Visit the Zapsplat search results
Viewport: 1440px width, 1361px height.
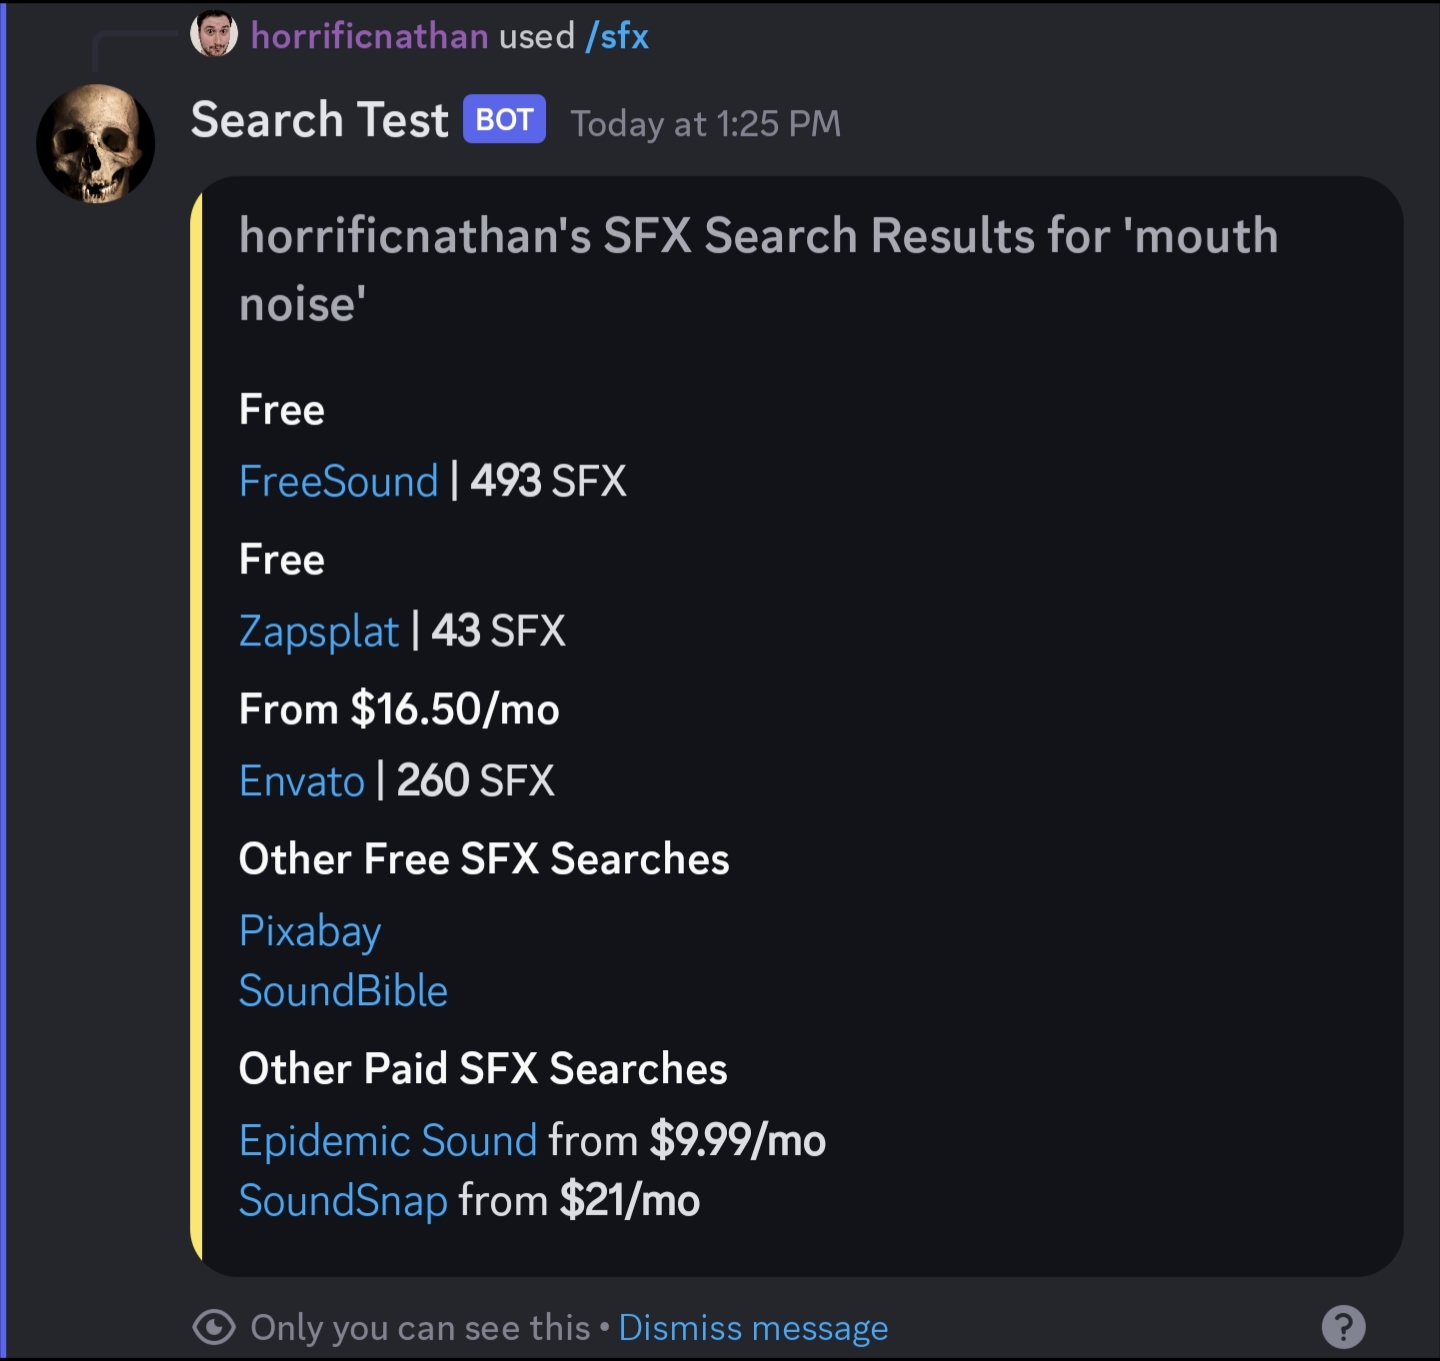[x=319, y=631]
